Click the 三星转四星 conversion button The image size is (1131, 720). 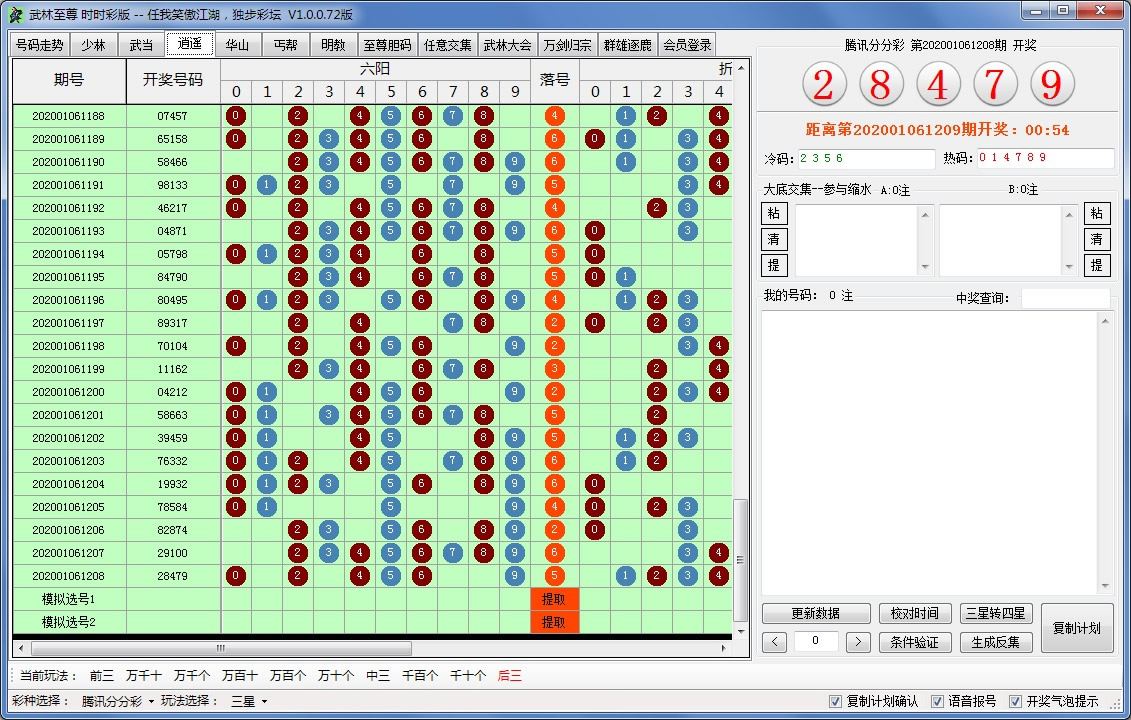[996, 613]
